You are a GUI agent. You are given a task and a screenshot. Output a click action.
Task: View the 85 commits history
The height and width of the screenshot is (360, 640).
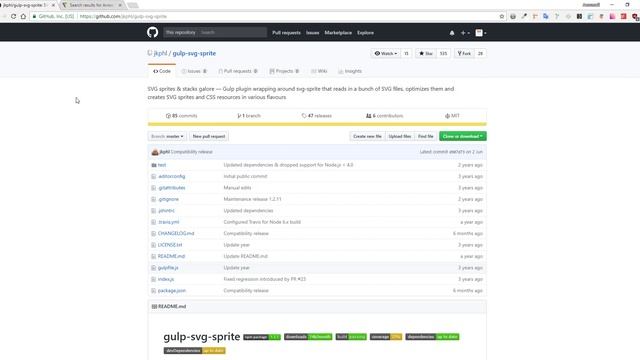[x=182, y=116]
